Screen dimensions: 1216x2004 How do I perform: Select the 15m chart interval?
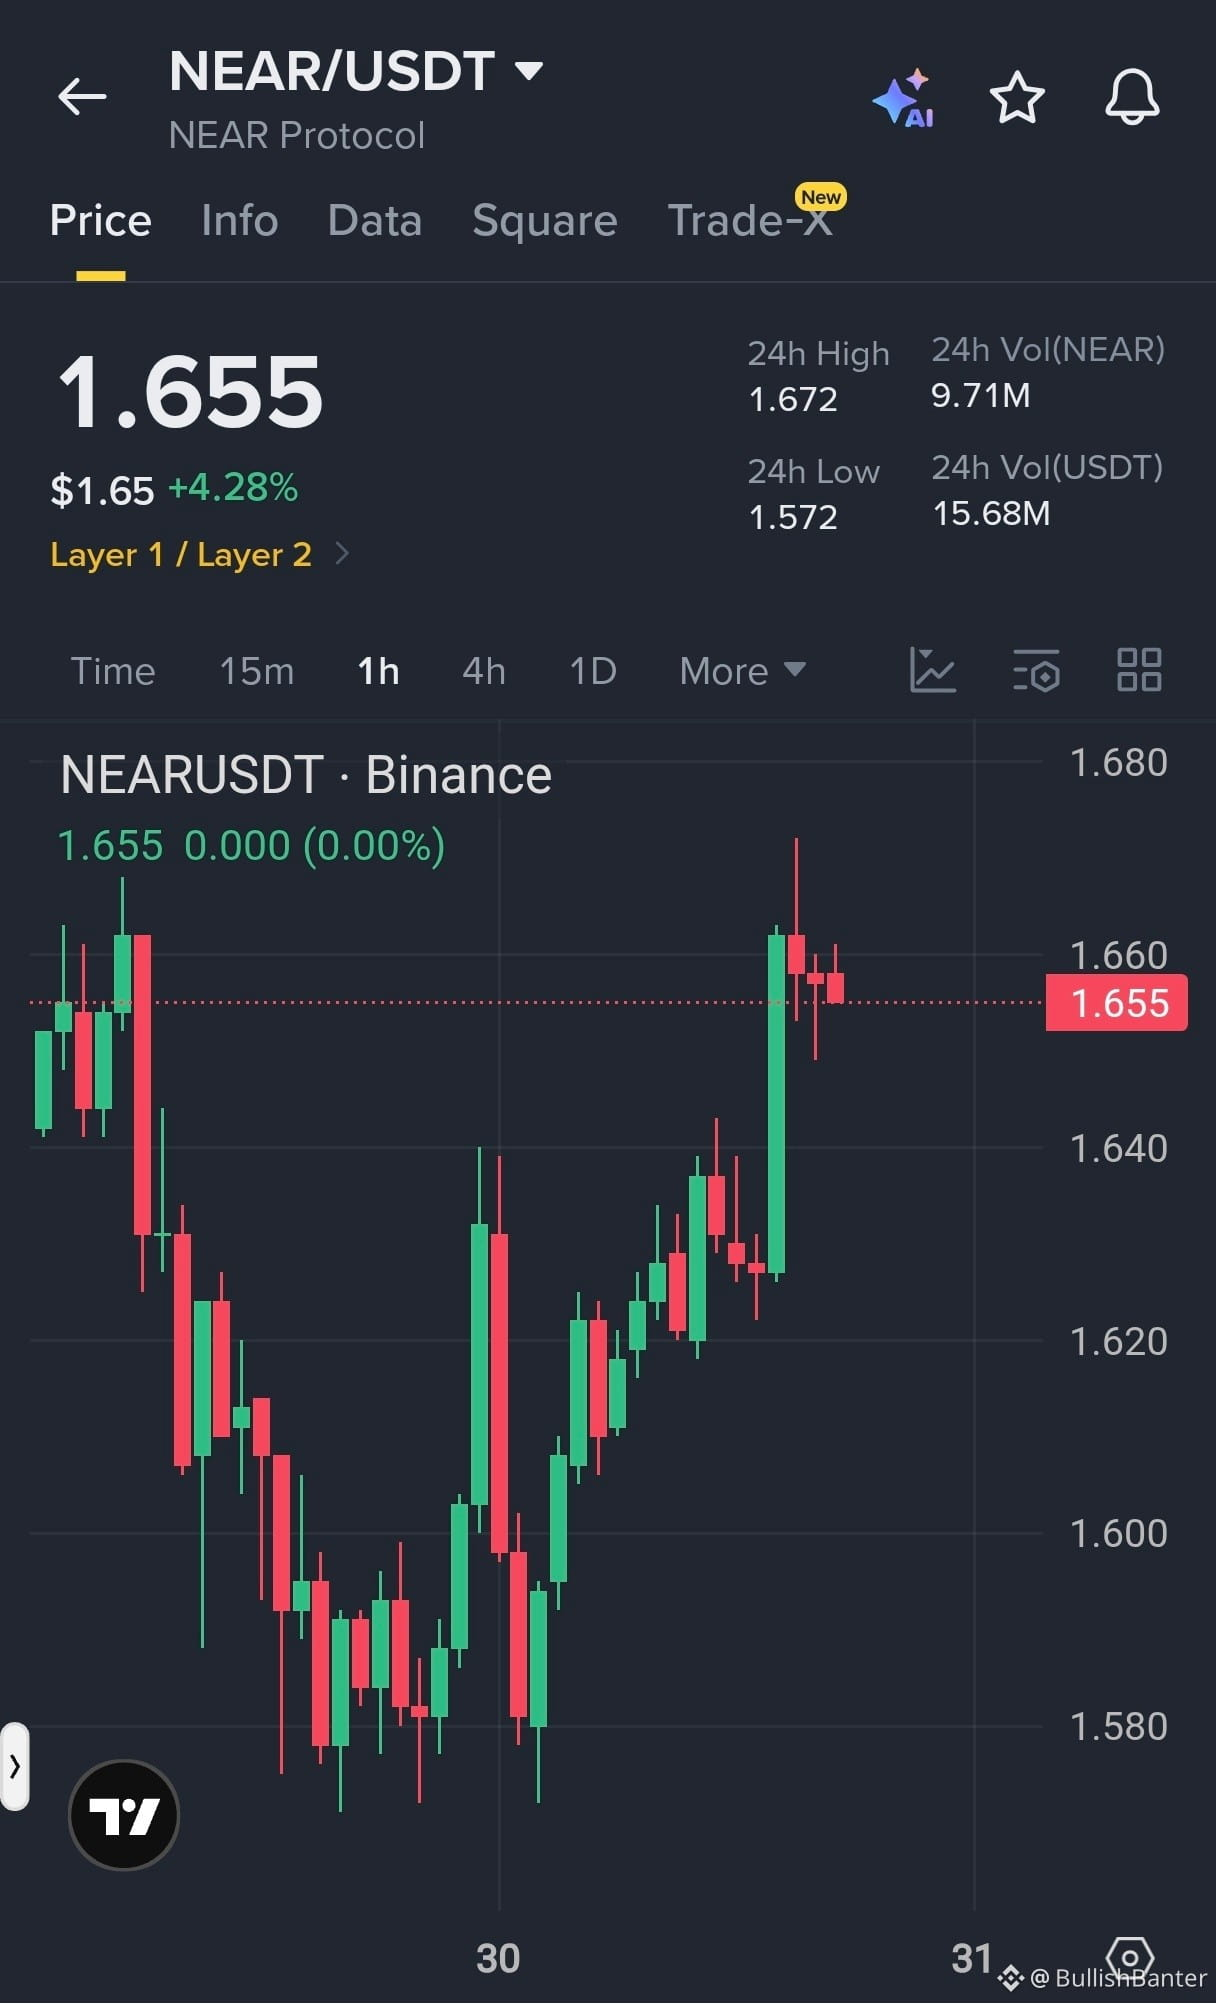[257, 671]
